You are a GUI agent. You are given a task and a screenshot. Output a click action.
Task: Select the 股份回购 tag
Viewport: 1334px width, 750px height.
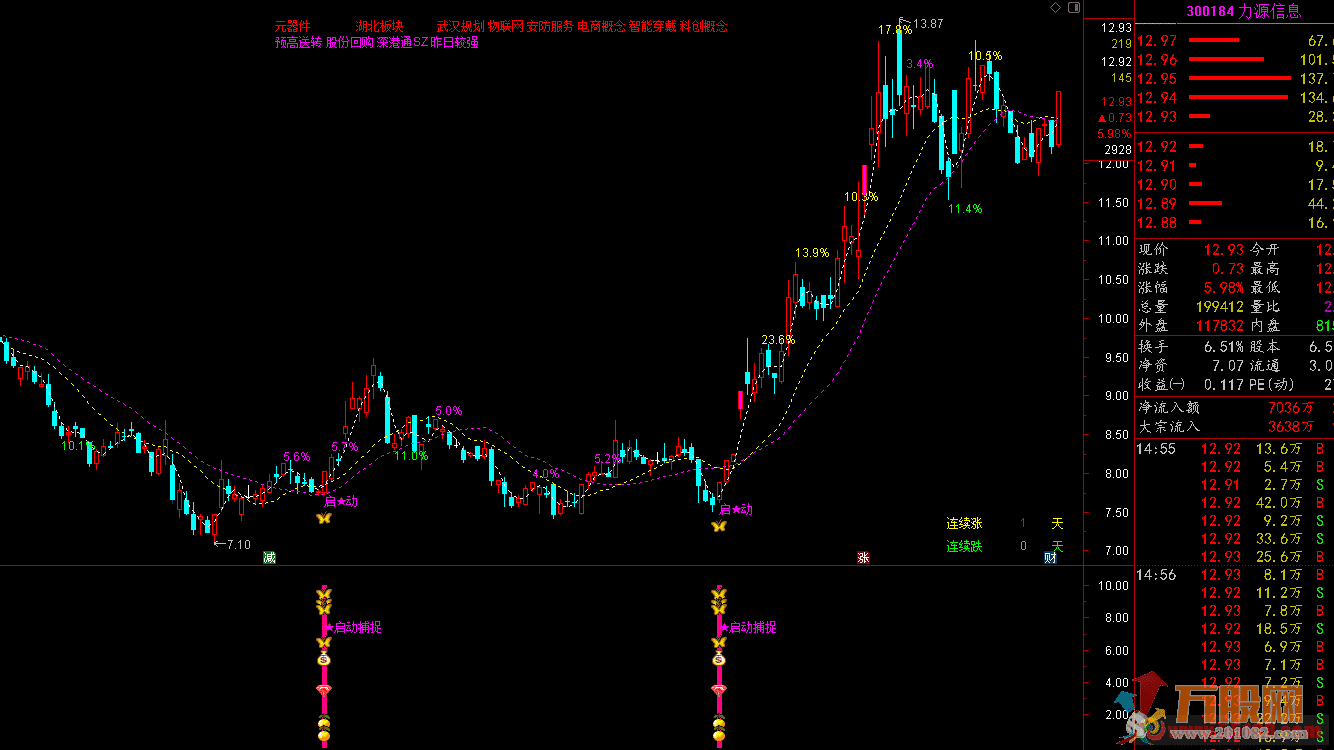pyautogui.click(x=350, y=43)
